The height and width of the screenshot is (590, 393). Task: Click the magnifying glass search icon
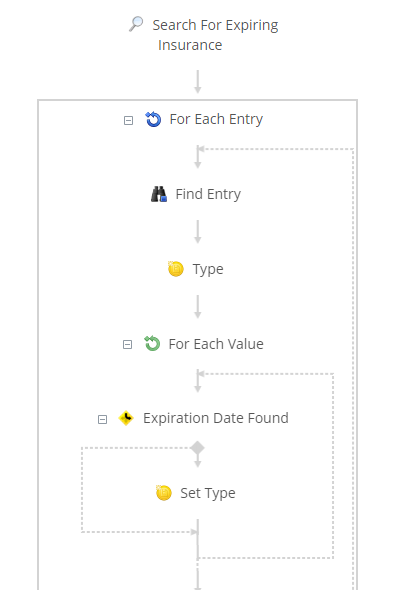[x=136, y=24]
